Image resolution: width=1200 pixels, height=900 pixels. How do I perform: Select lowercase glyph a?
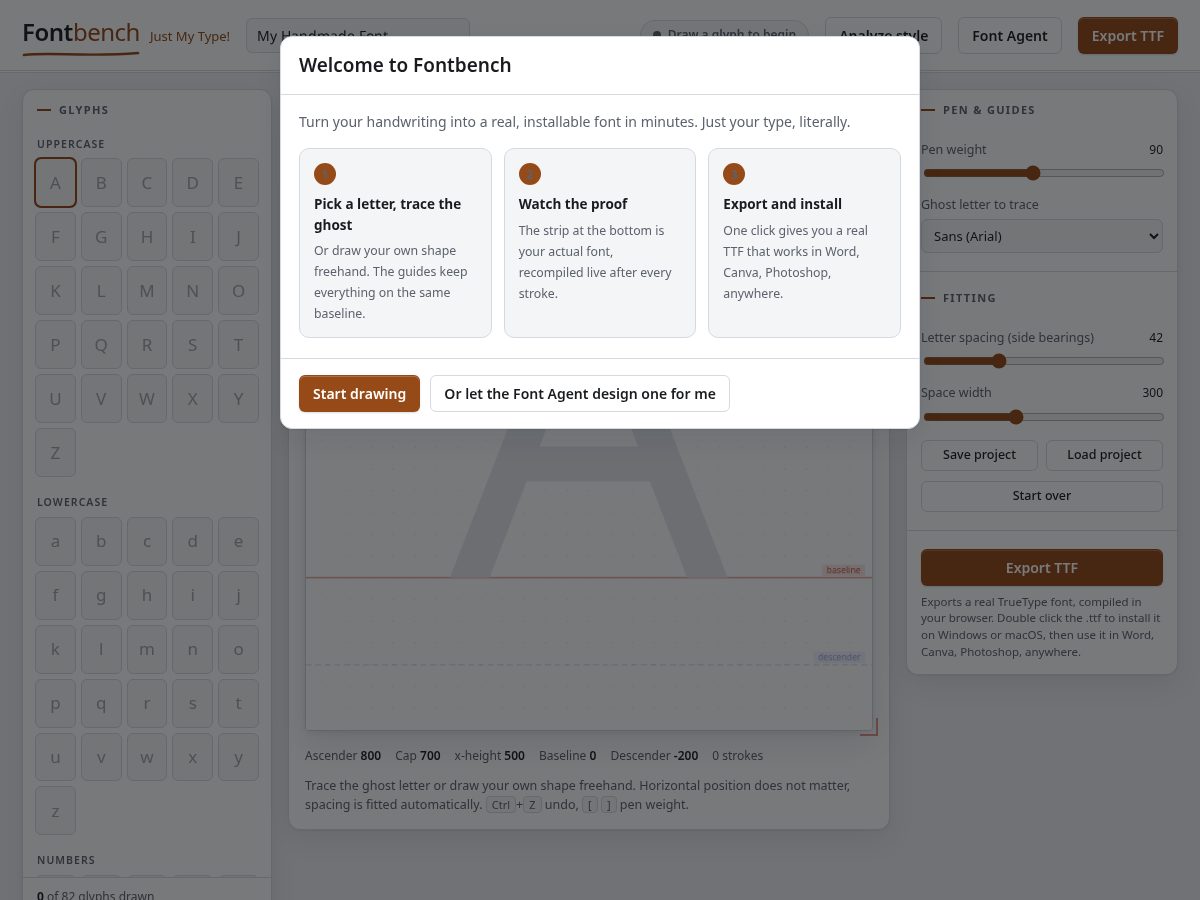(x=55, y=542)
